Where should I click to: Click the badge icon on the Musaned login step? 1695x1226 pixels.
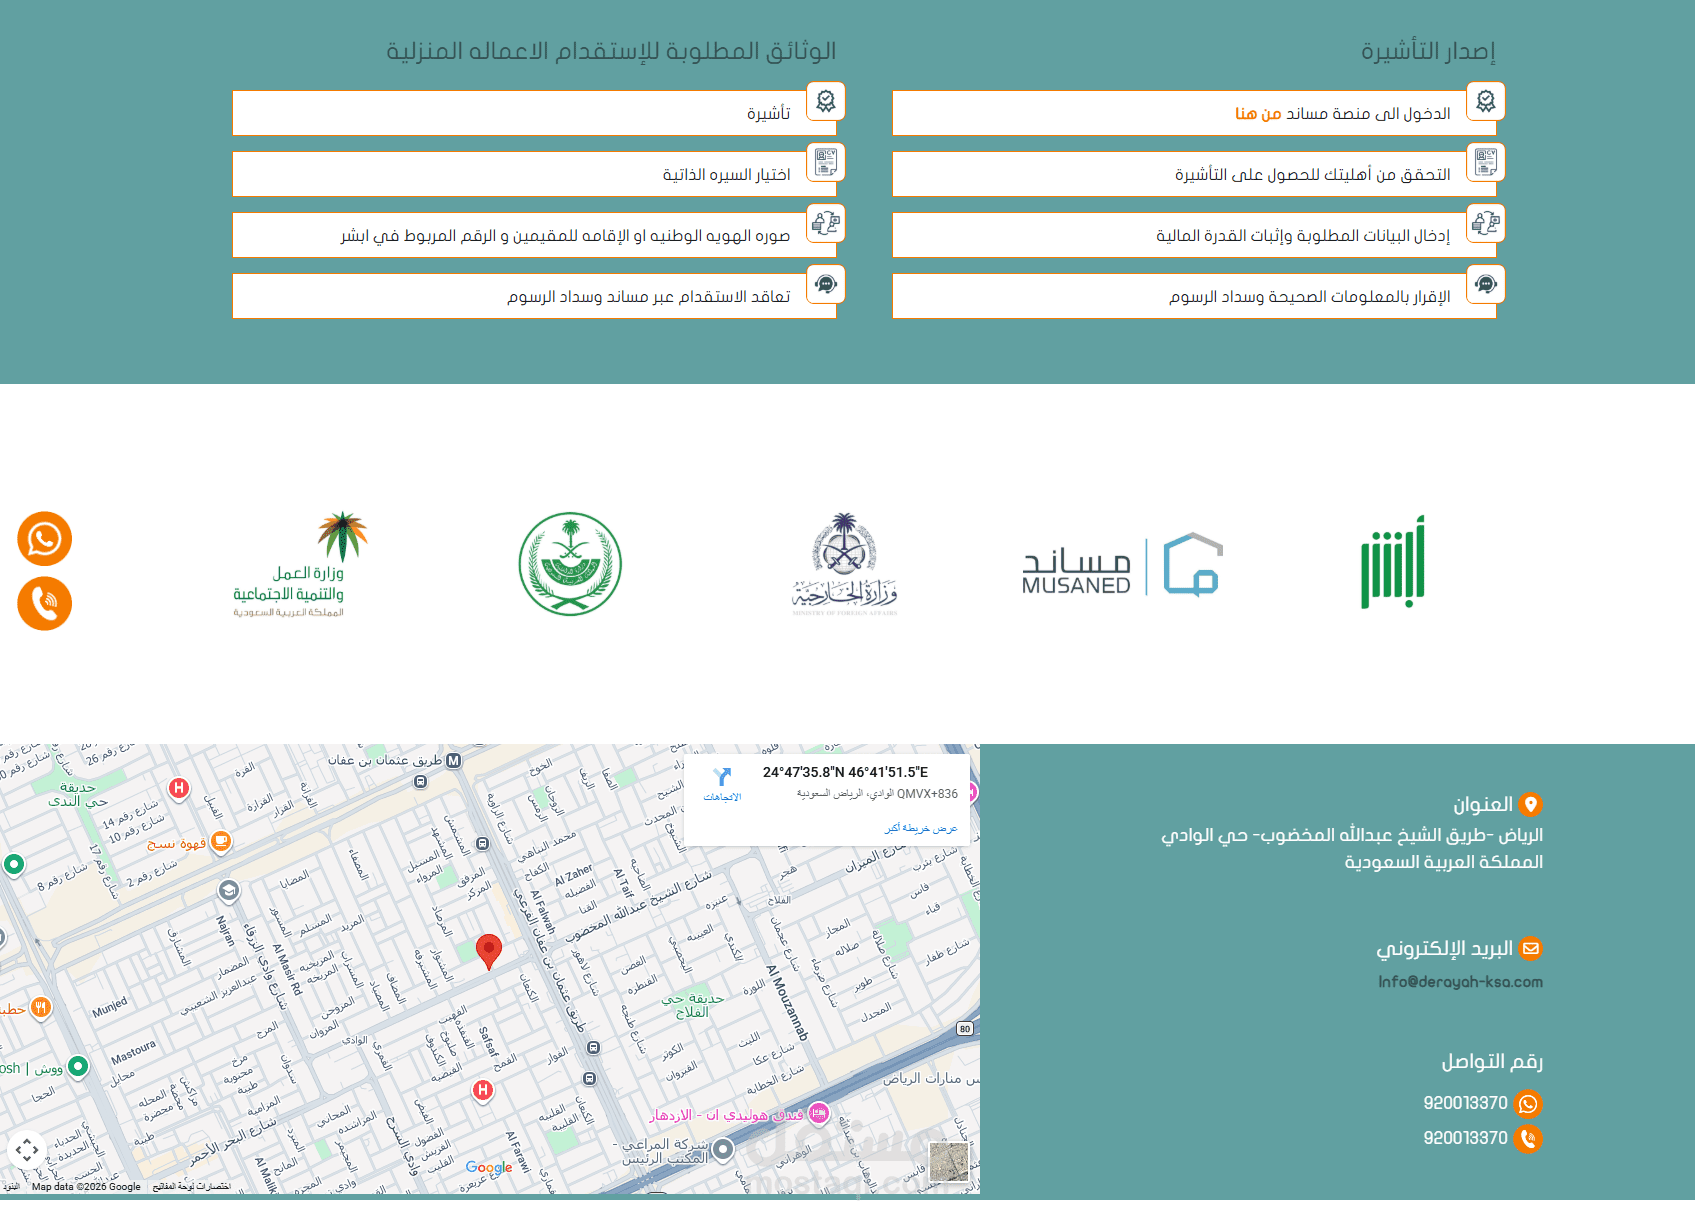pos(1486,101)
